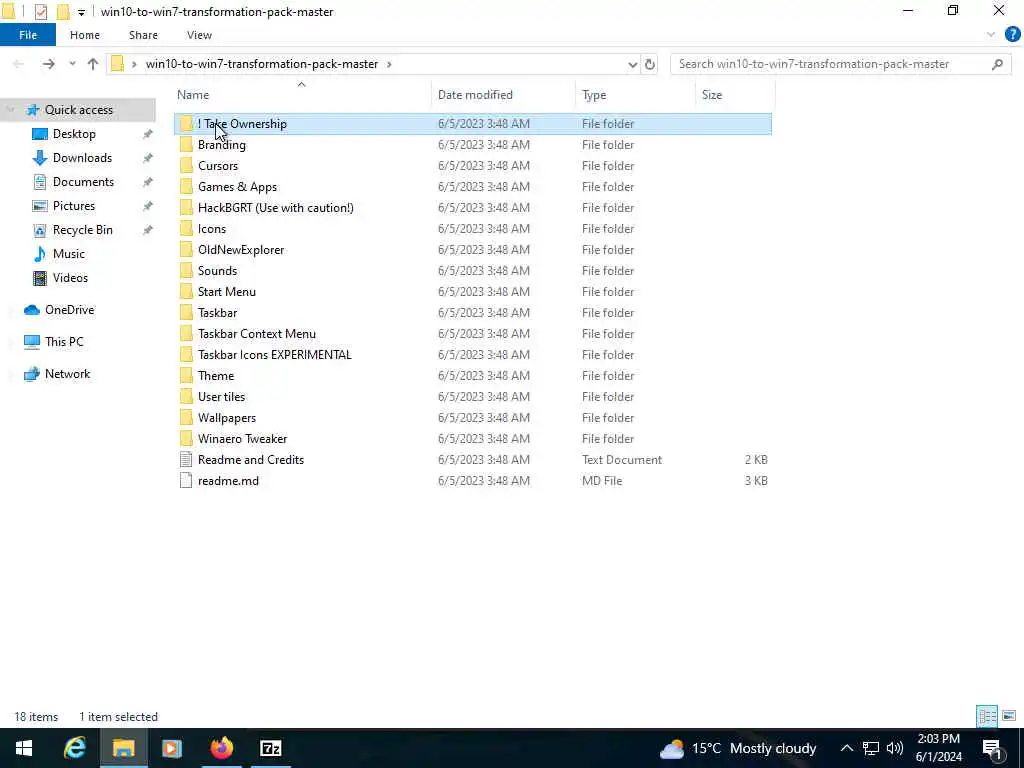The width and height of the screenshot is (1024, 768).
Task: Go up one folder level
Action: point(93,64)
